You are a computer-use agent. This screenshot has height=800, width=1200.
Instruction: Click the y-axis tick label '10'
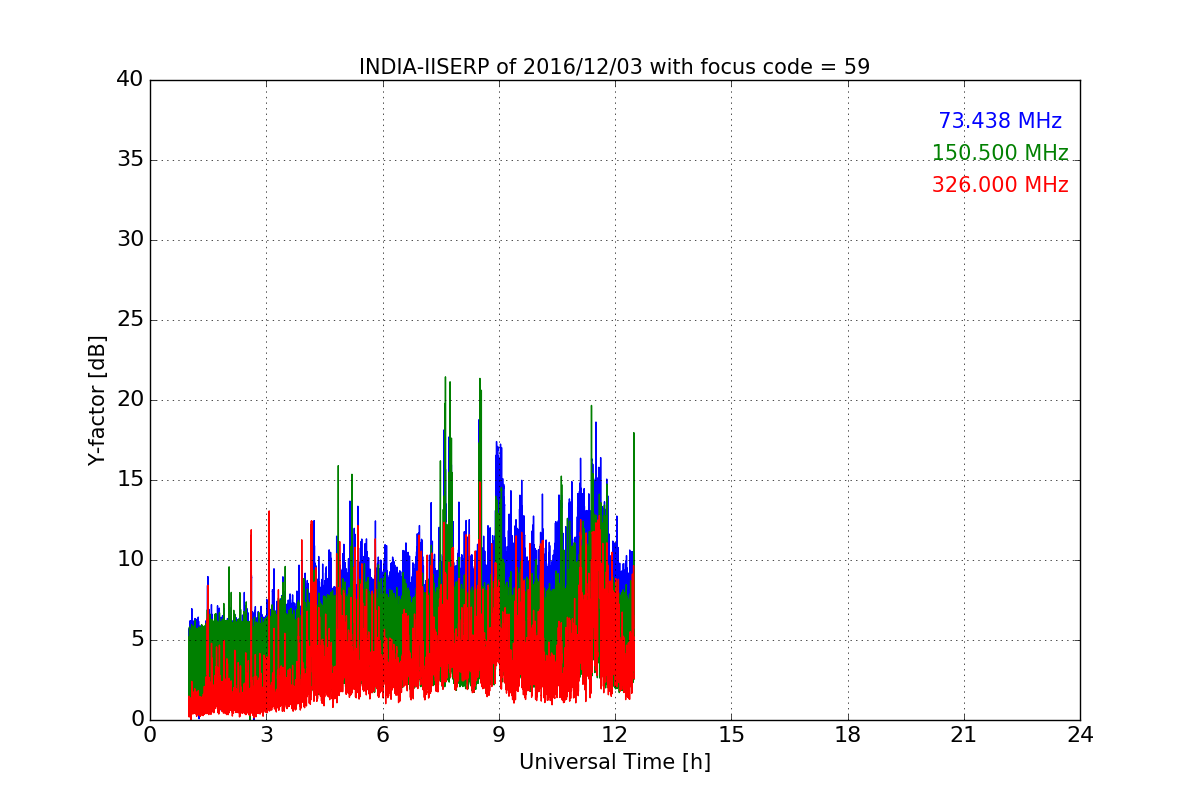pos(130,560)
